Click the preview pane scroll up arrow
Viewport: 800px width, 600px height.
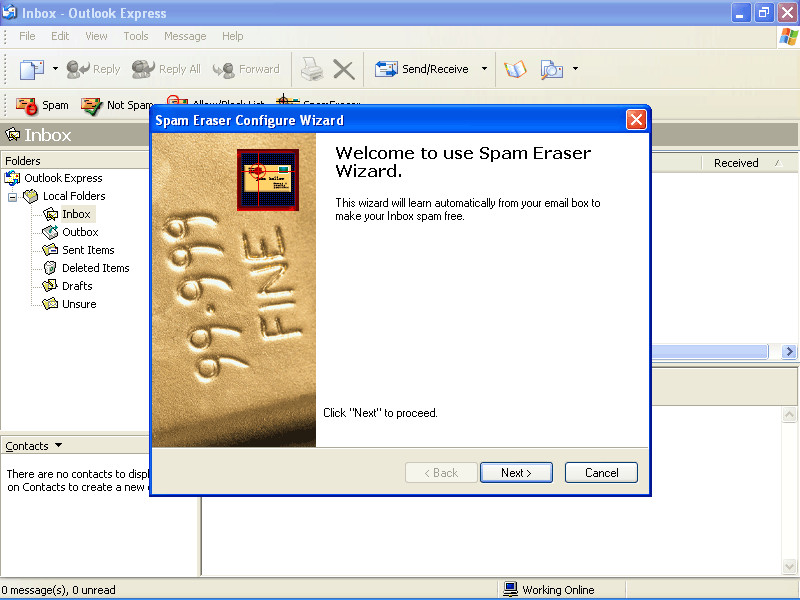789,415
